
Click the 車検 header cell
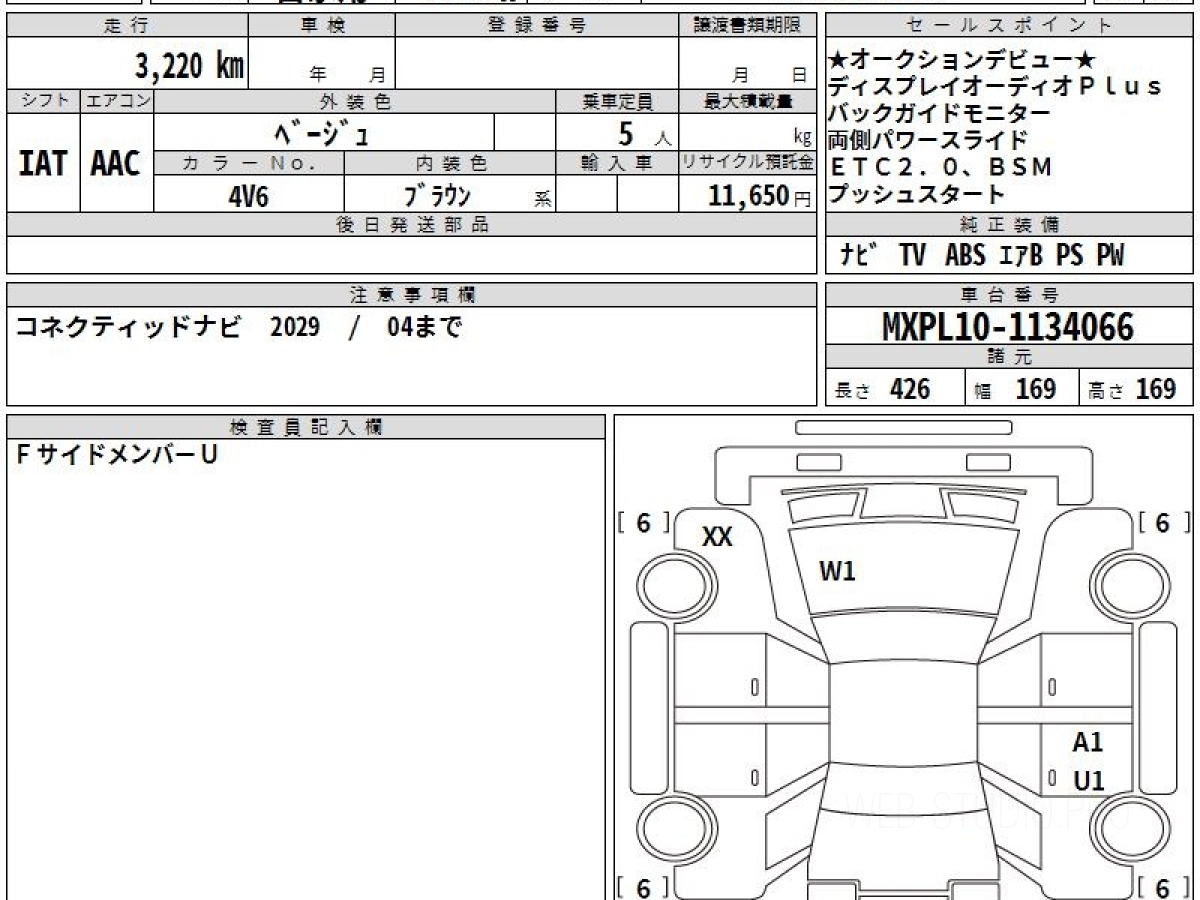click(322, 26)
